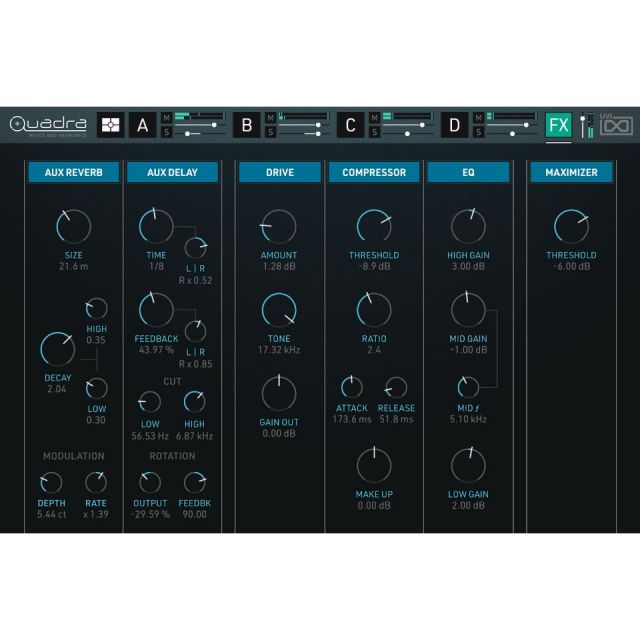This screenshot has width=640, height=640.
Task: Click the ratio value 2.4
Action: coord(374,350)
